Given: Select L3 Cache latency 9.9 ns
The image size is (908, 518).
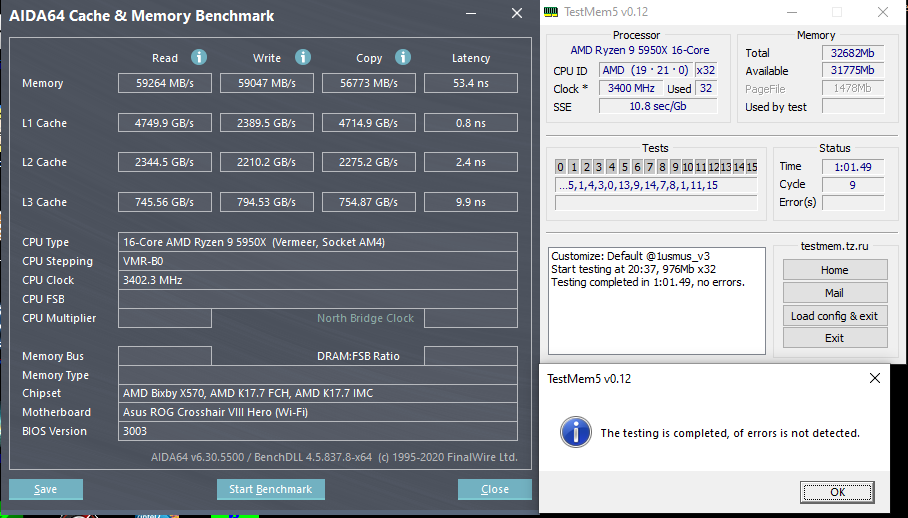Looking at the screenshot, I should pyautogui.click(x=471, y=202).
